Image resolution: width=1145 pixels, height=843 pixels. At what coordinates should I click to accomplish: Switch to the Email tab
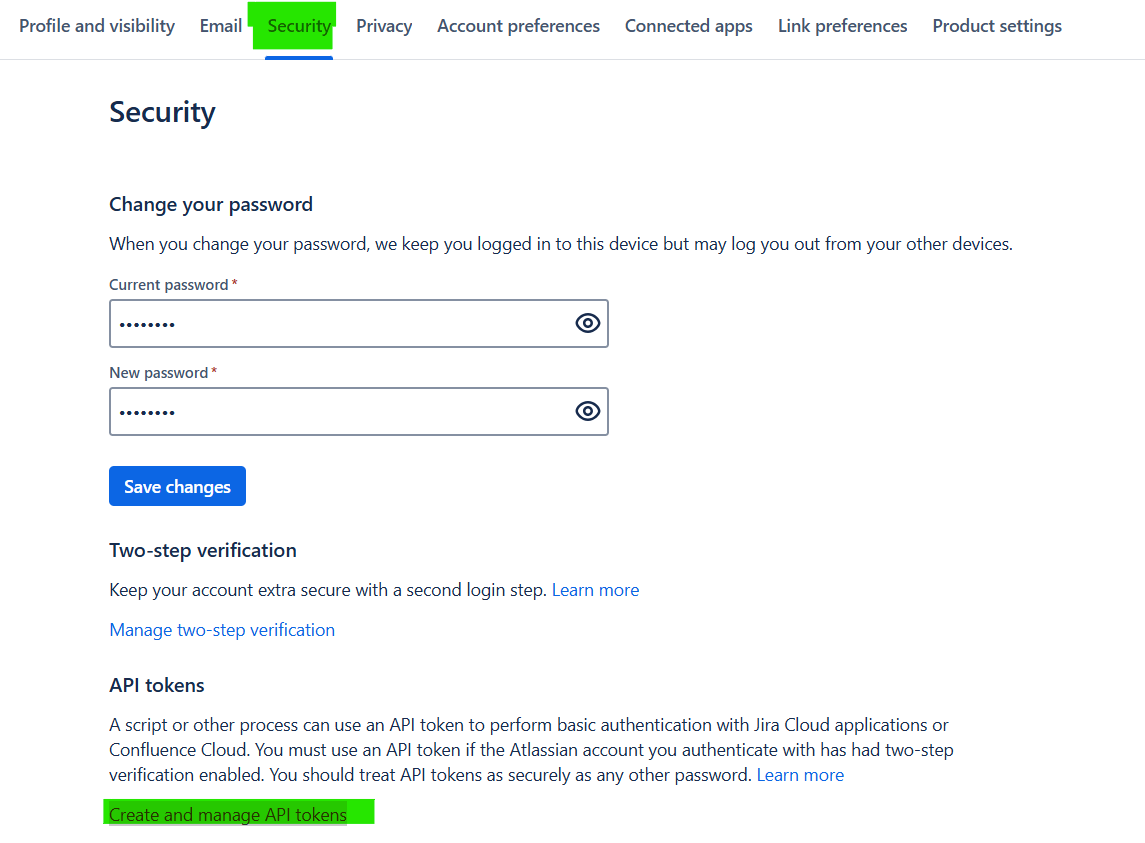[221, 26]
